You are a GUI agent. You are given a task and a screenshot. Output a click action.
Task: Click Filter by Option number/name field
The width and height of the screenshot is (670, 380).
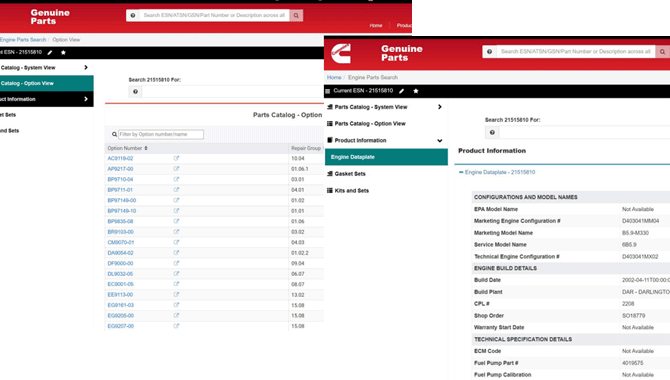click(161, 134)
